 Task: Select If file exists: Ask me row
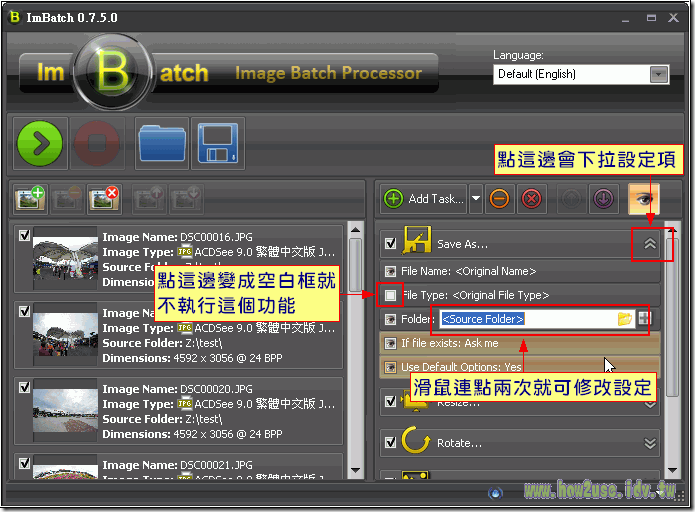pyautogui.click(x=520, y=343)
